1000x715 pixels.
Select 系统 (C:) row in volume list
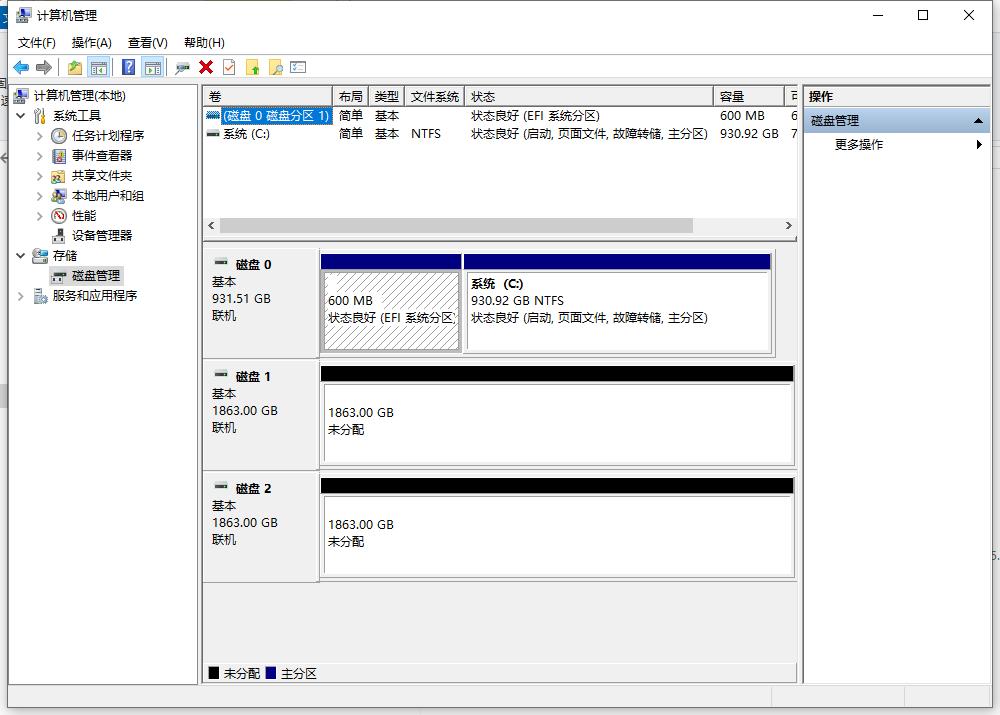(501, 134)
